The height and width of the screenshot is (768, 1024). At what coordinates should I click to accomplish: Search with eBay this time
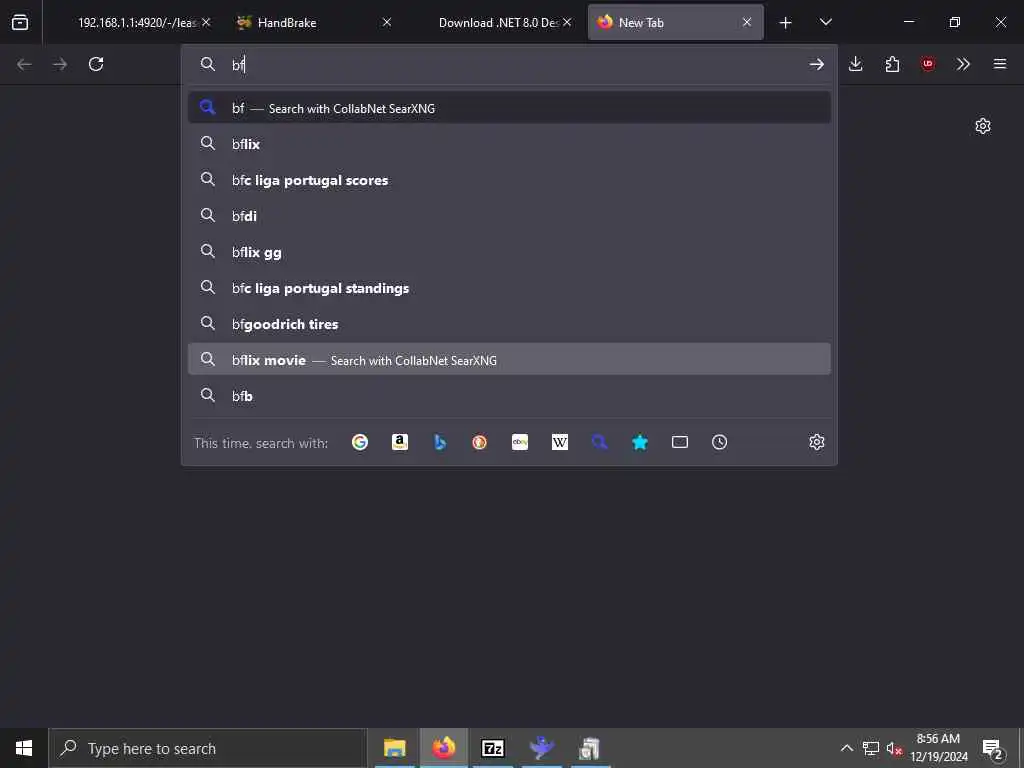click(x=520, y=442)
